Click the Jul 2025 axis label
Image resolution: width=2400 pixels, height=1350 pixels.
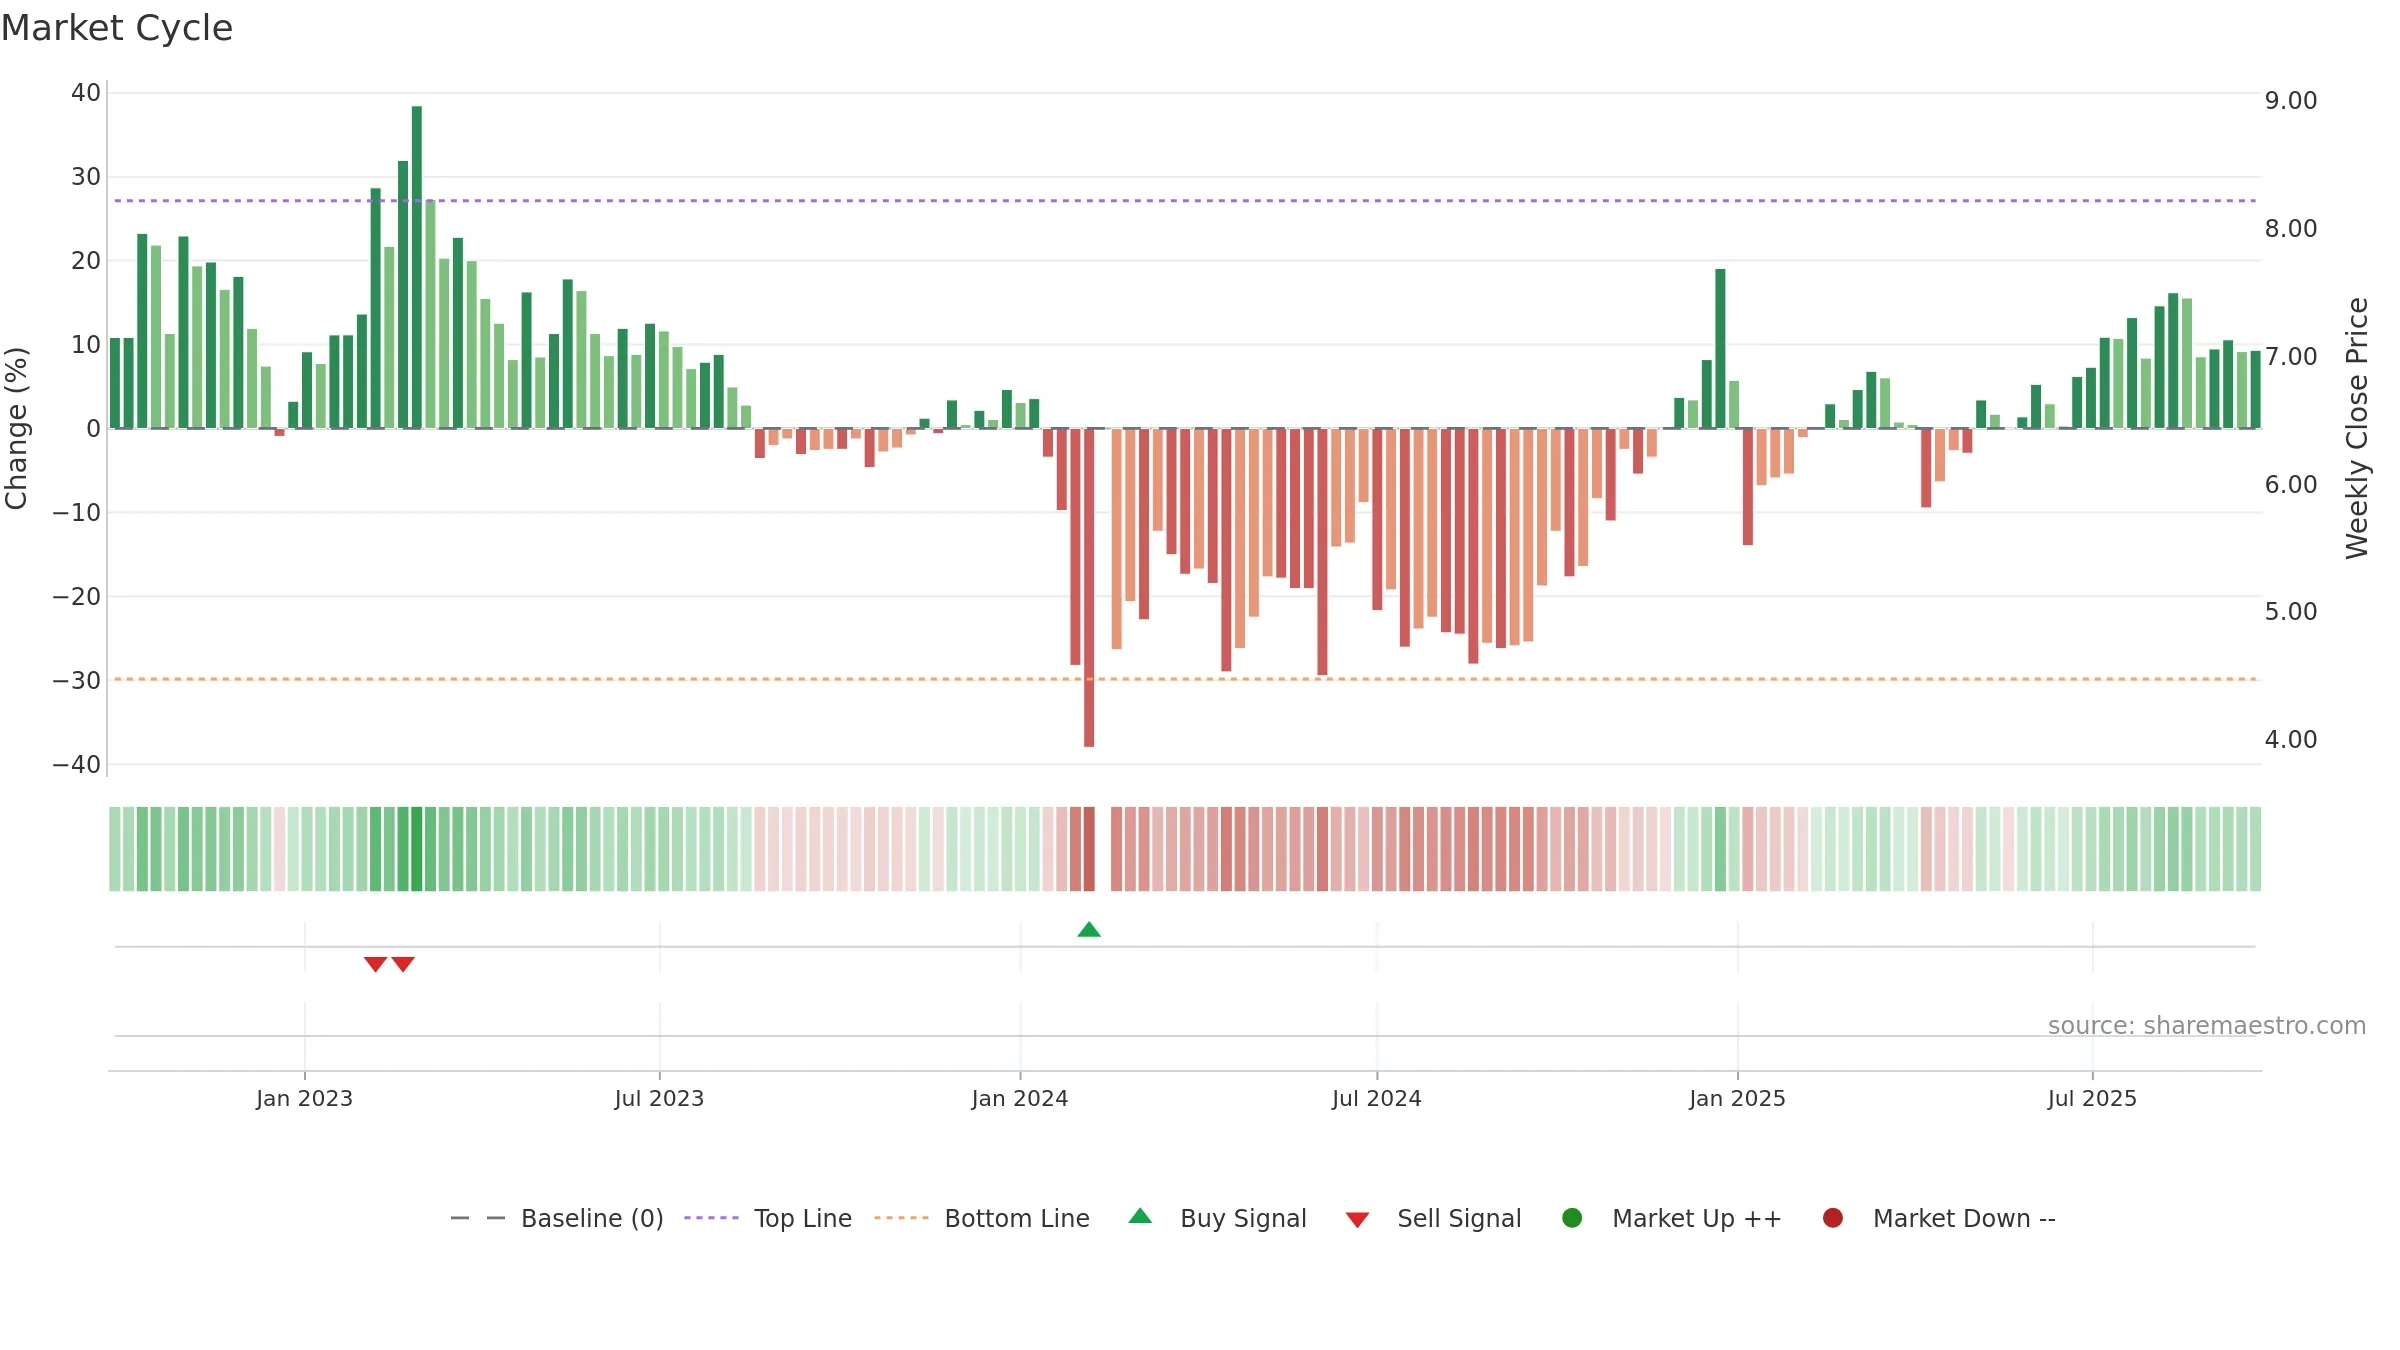point(2092,1098)
